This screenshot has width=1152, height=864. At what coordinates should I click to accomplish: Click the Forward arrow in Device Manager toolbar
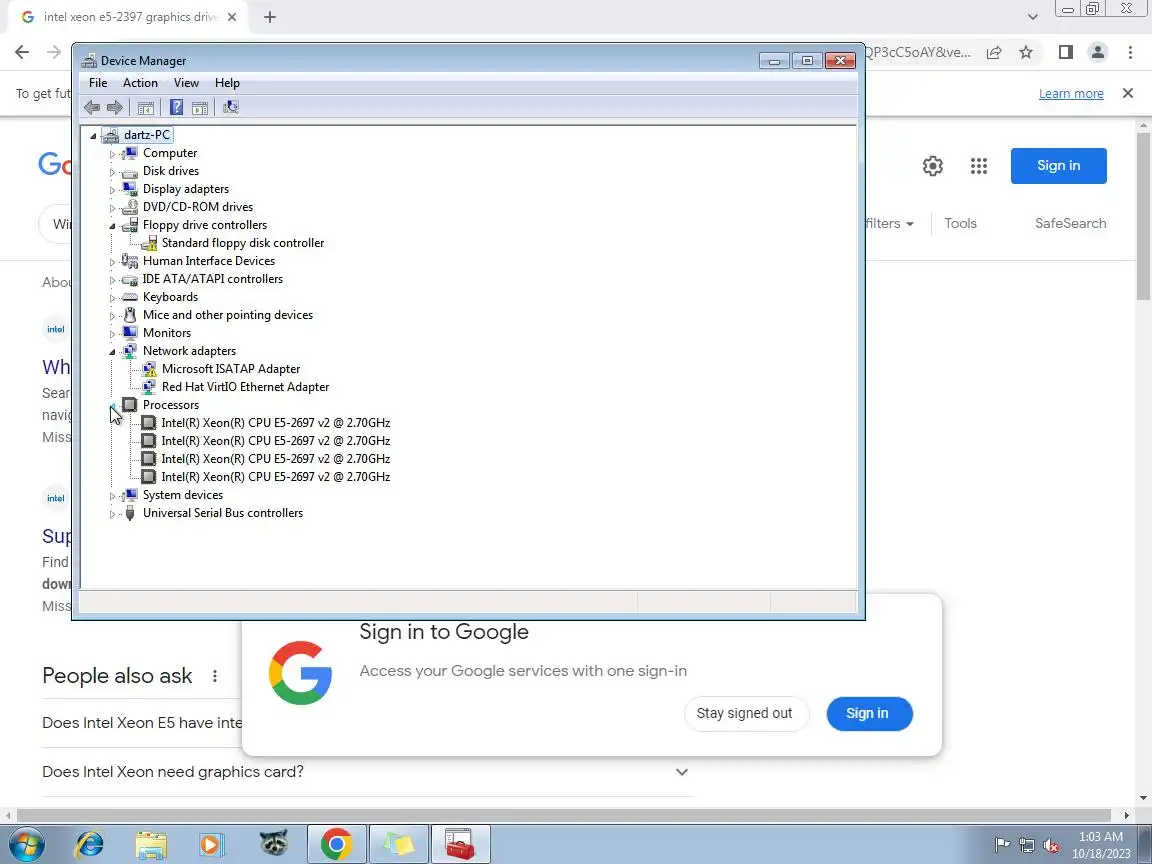115,107
